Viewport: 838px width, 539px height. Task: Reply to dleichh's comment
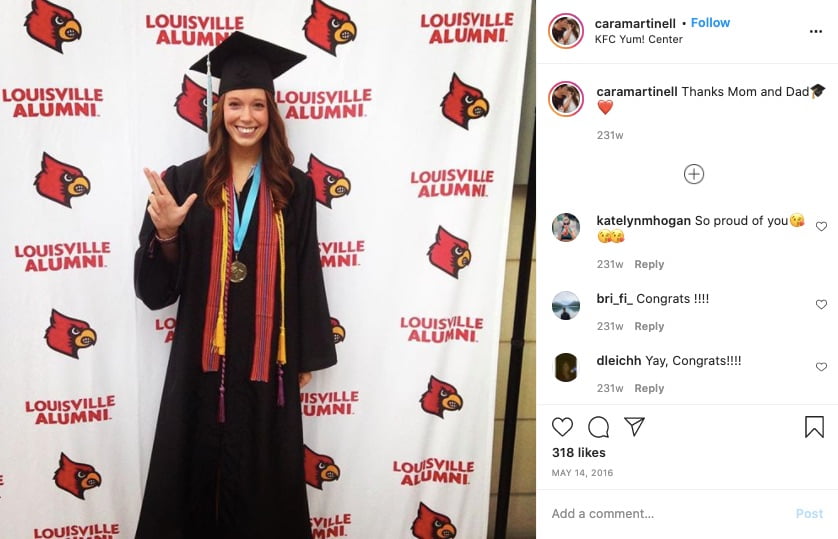click(649, 388)
